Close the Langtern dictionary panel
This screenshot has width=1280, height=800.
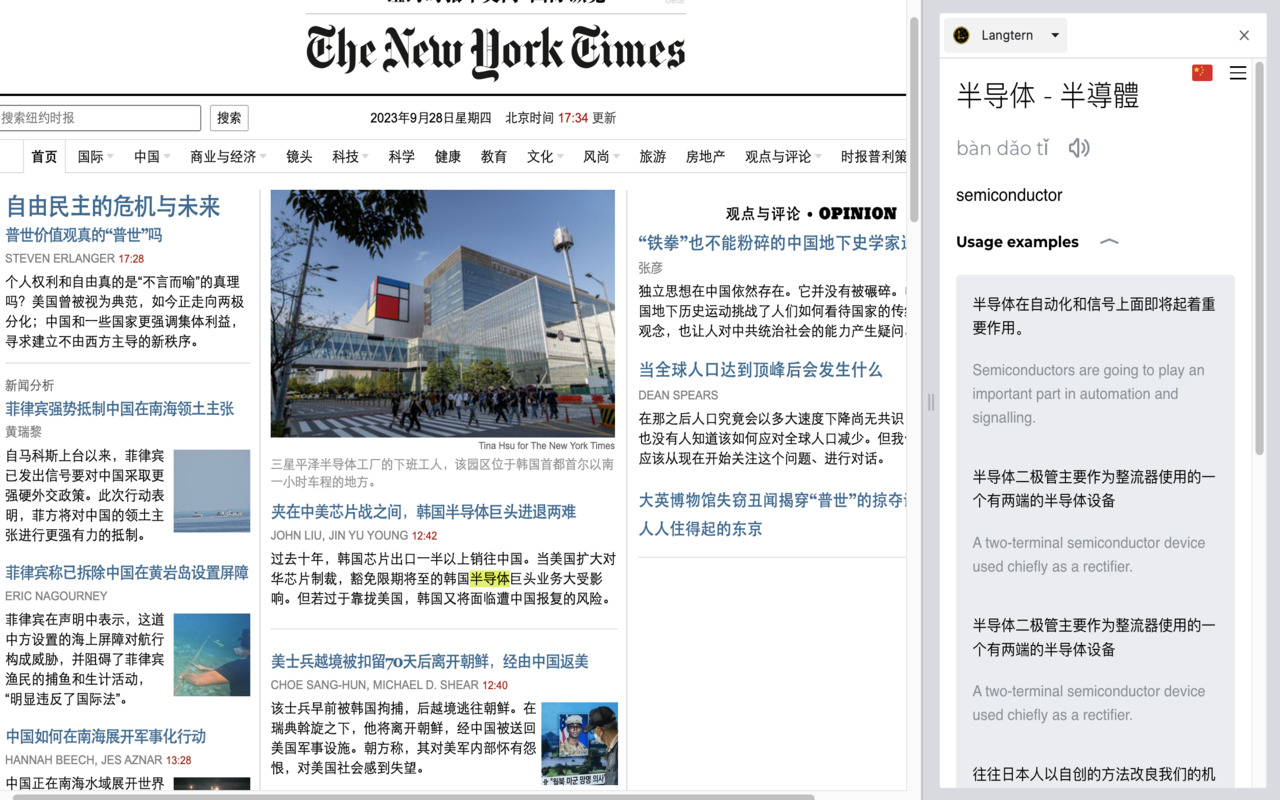(x=1244, y=35)
